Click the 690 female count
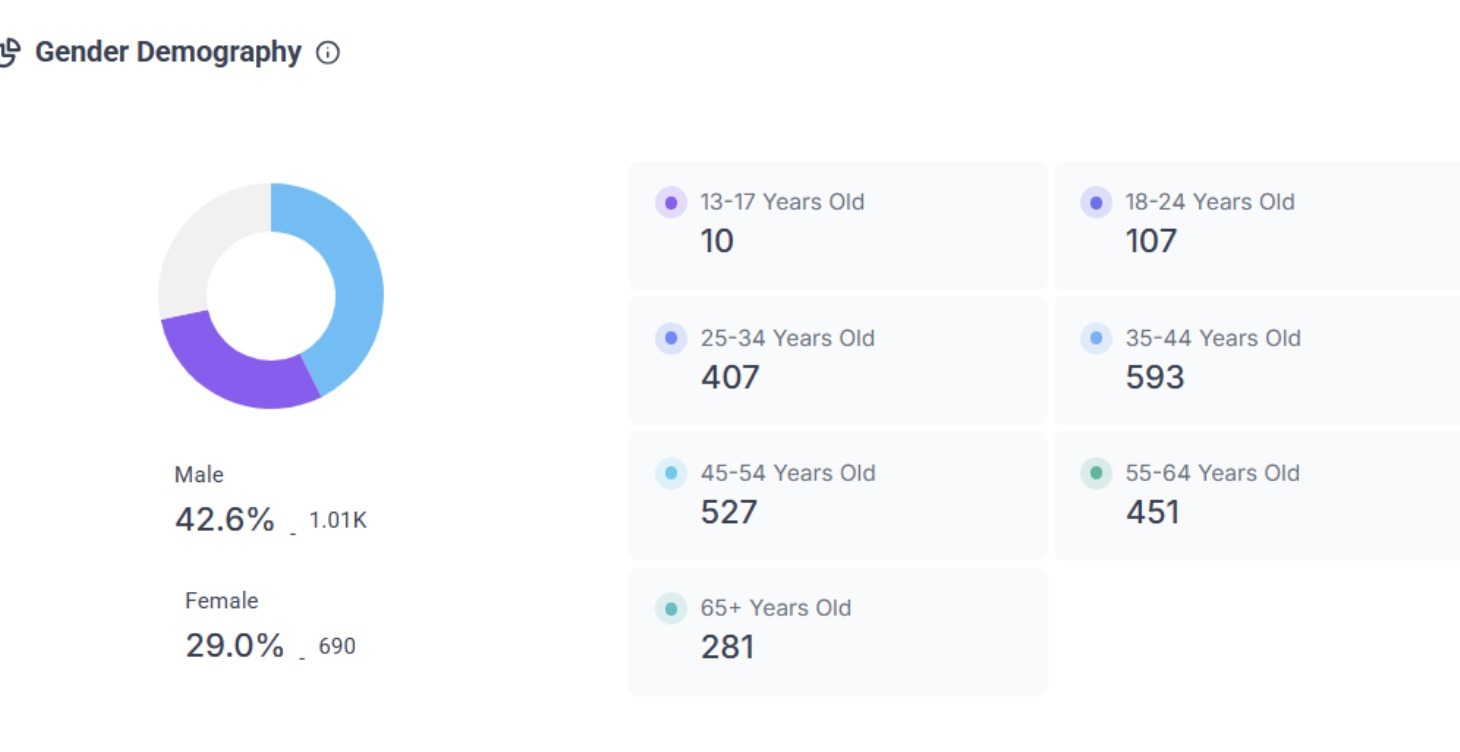Viewport: 1460px width, 752px height. click(337, 647)
